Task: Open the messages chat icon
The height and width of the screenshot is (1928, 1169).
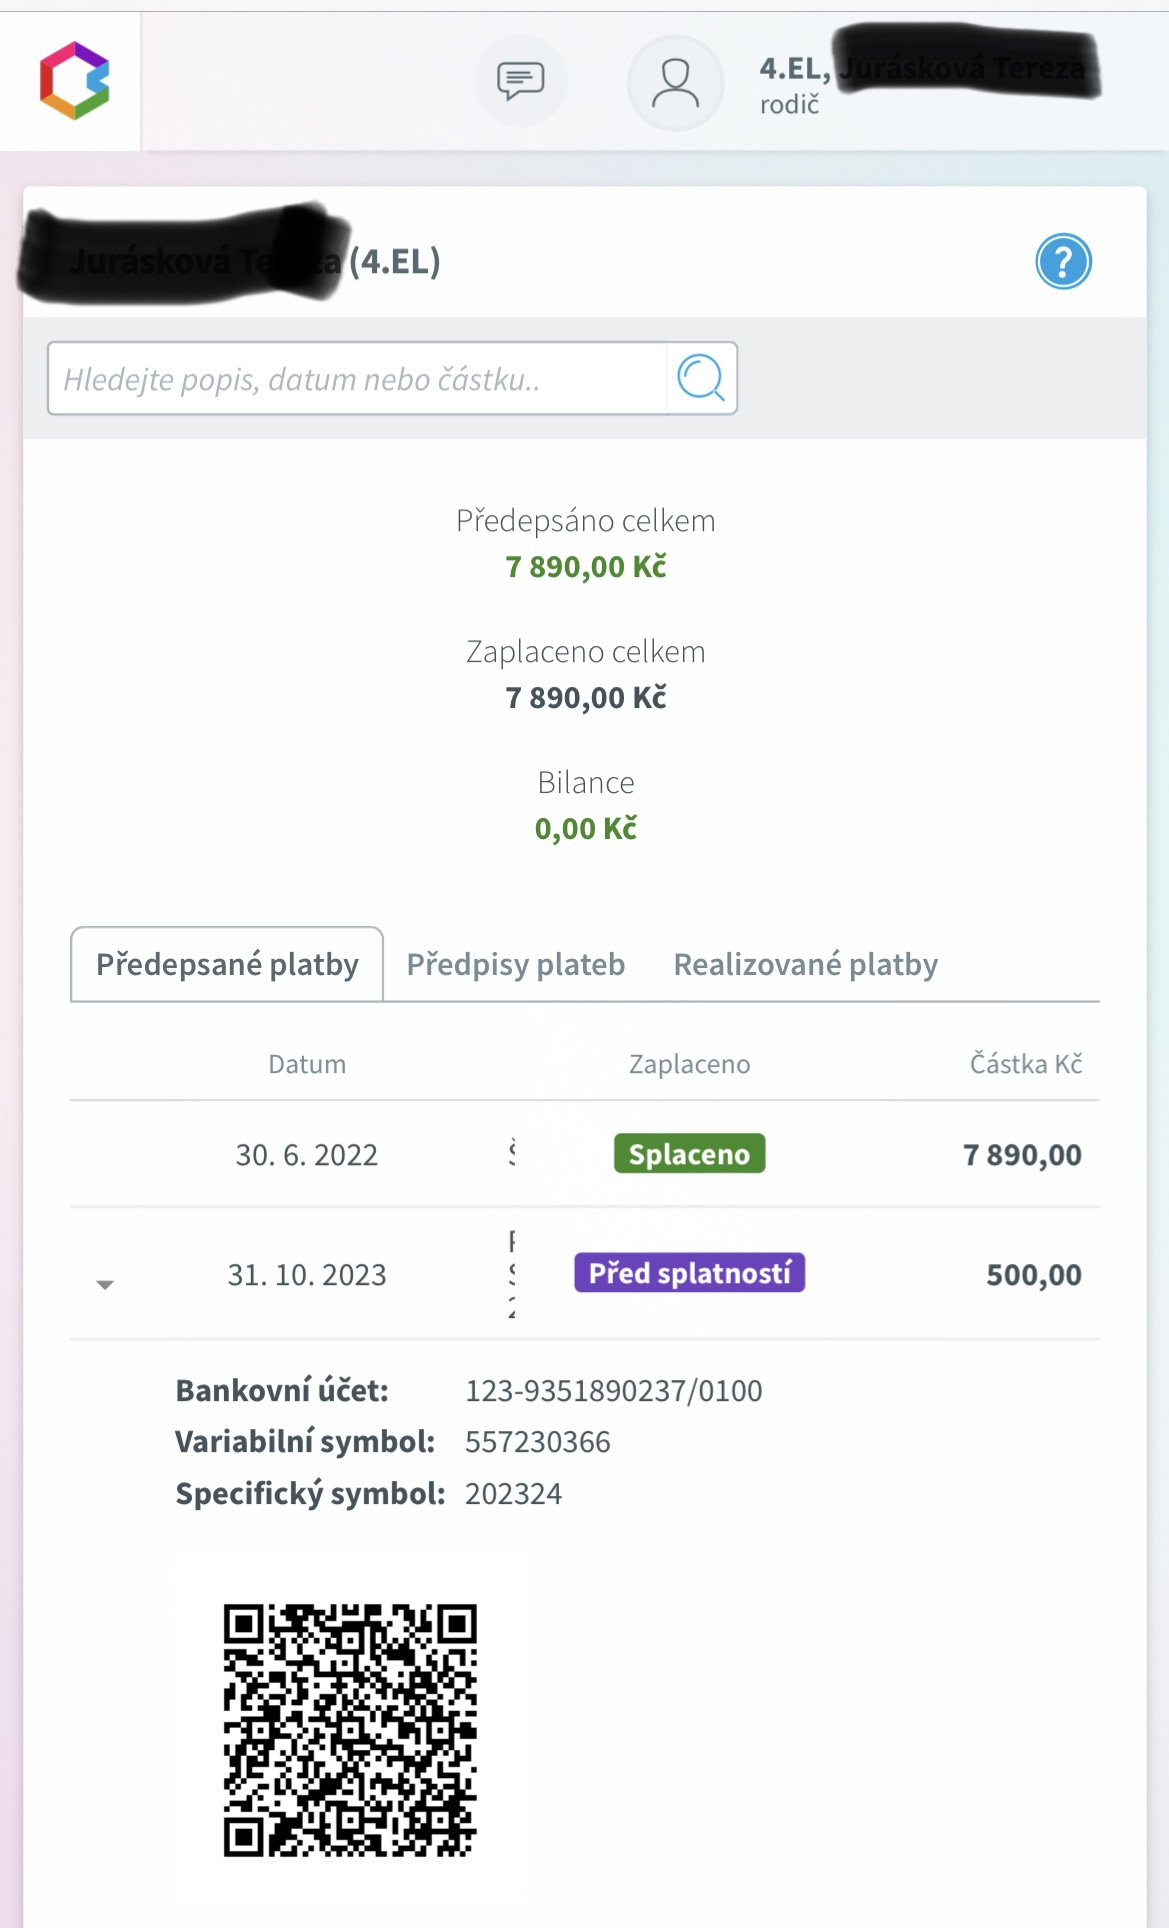Action: click(x=521, y=81)
